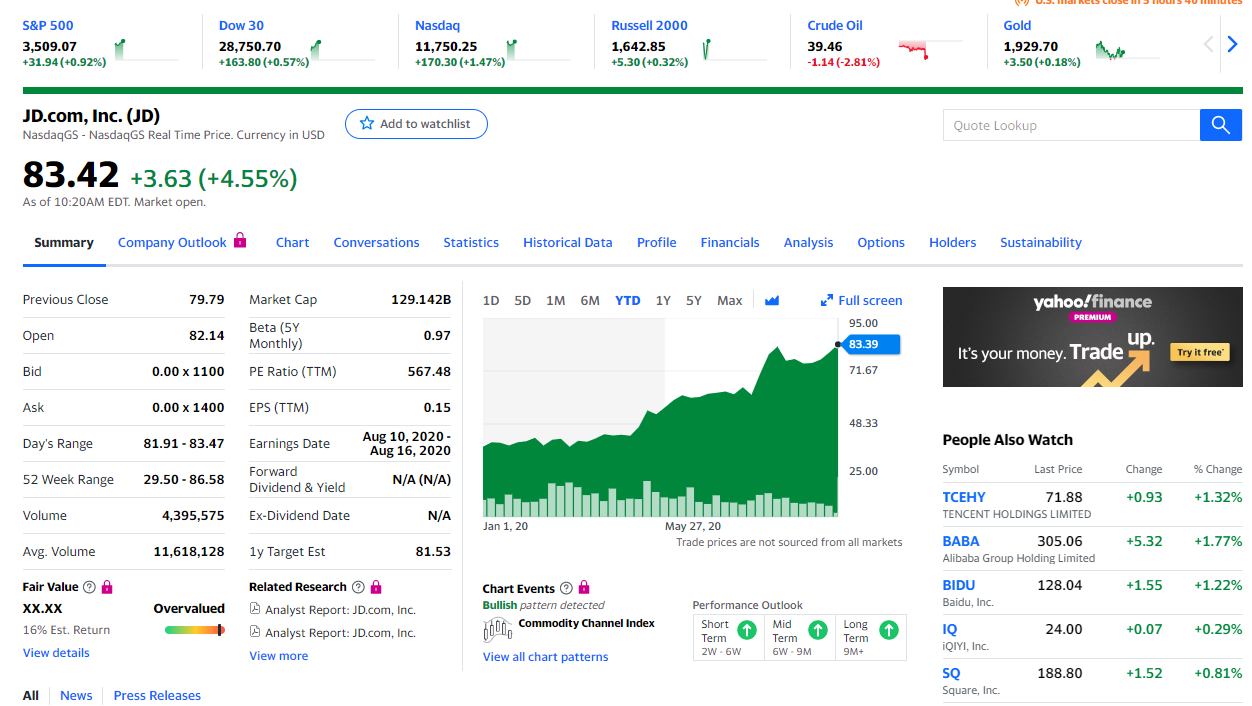Go to the Financials tab
This screenshot has width=1252, height=706.
(729, 243)
